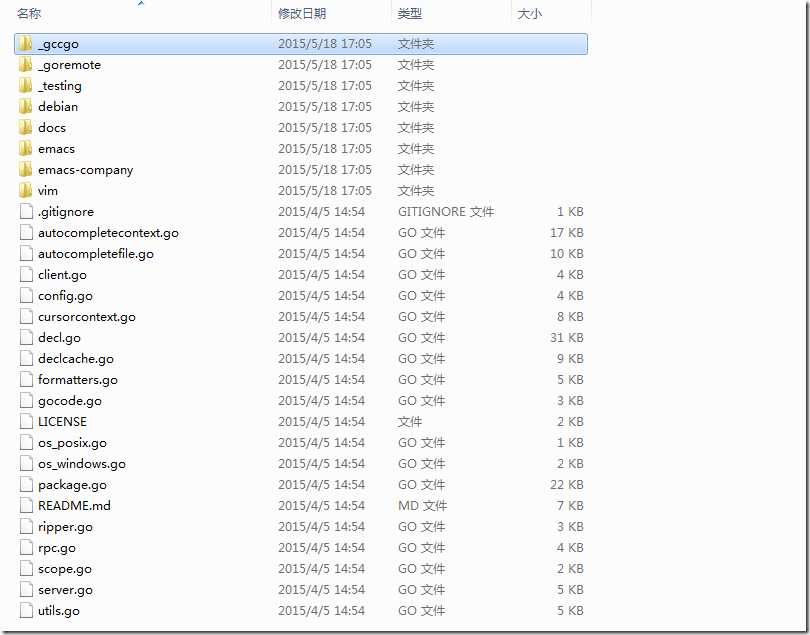The image size is (810, 635).
Task: Click the declcache.go file icon
Action: tap(26, 359)
